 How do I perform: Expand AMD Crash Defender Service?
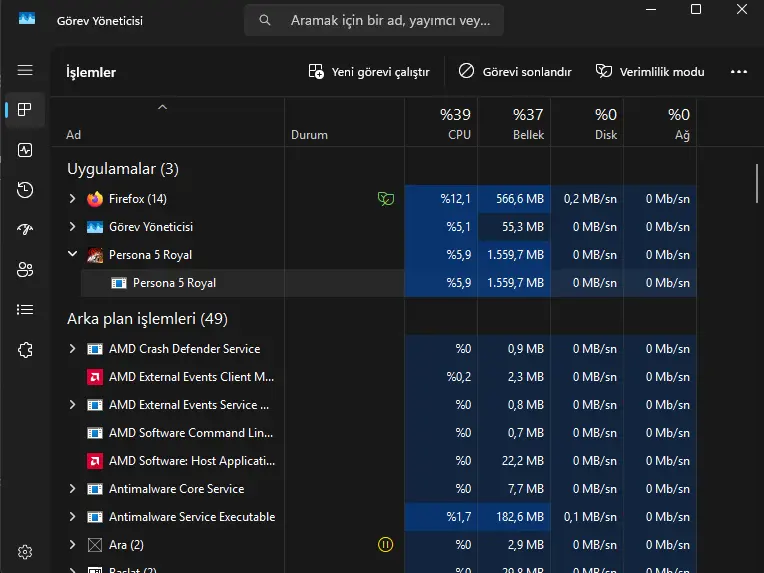(72, 348)
